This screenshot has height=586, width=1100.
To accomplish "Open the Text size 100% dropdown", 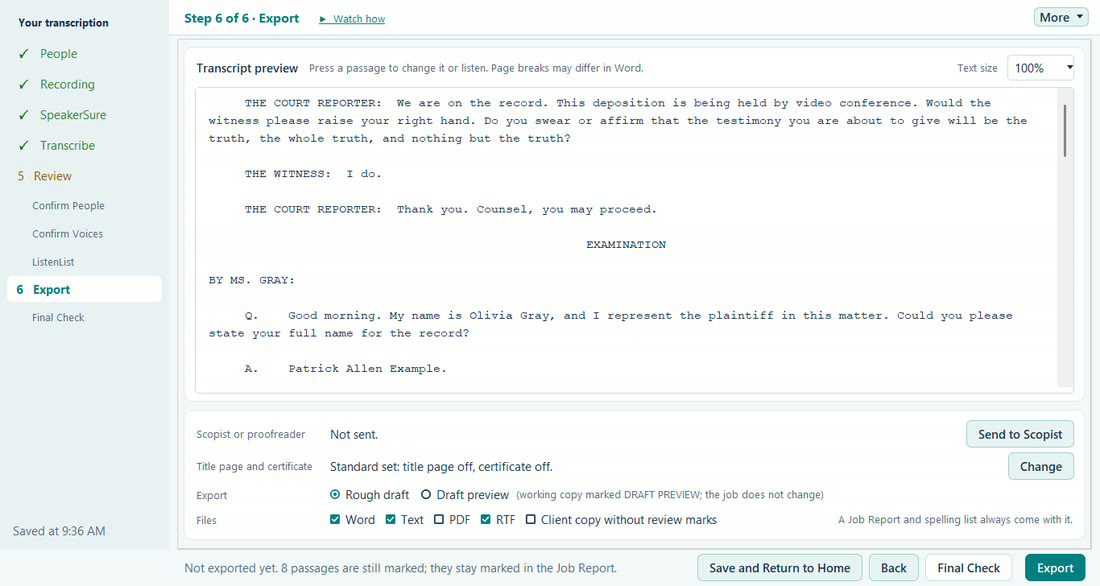I will pos(1040,68).
